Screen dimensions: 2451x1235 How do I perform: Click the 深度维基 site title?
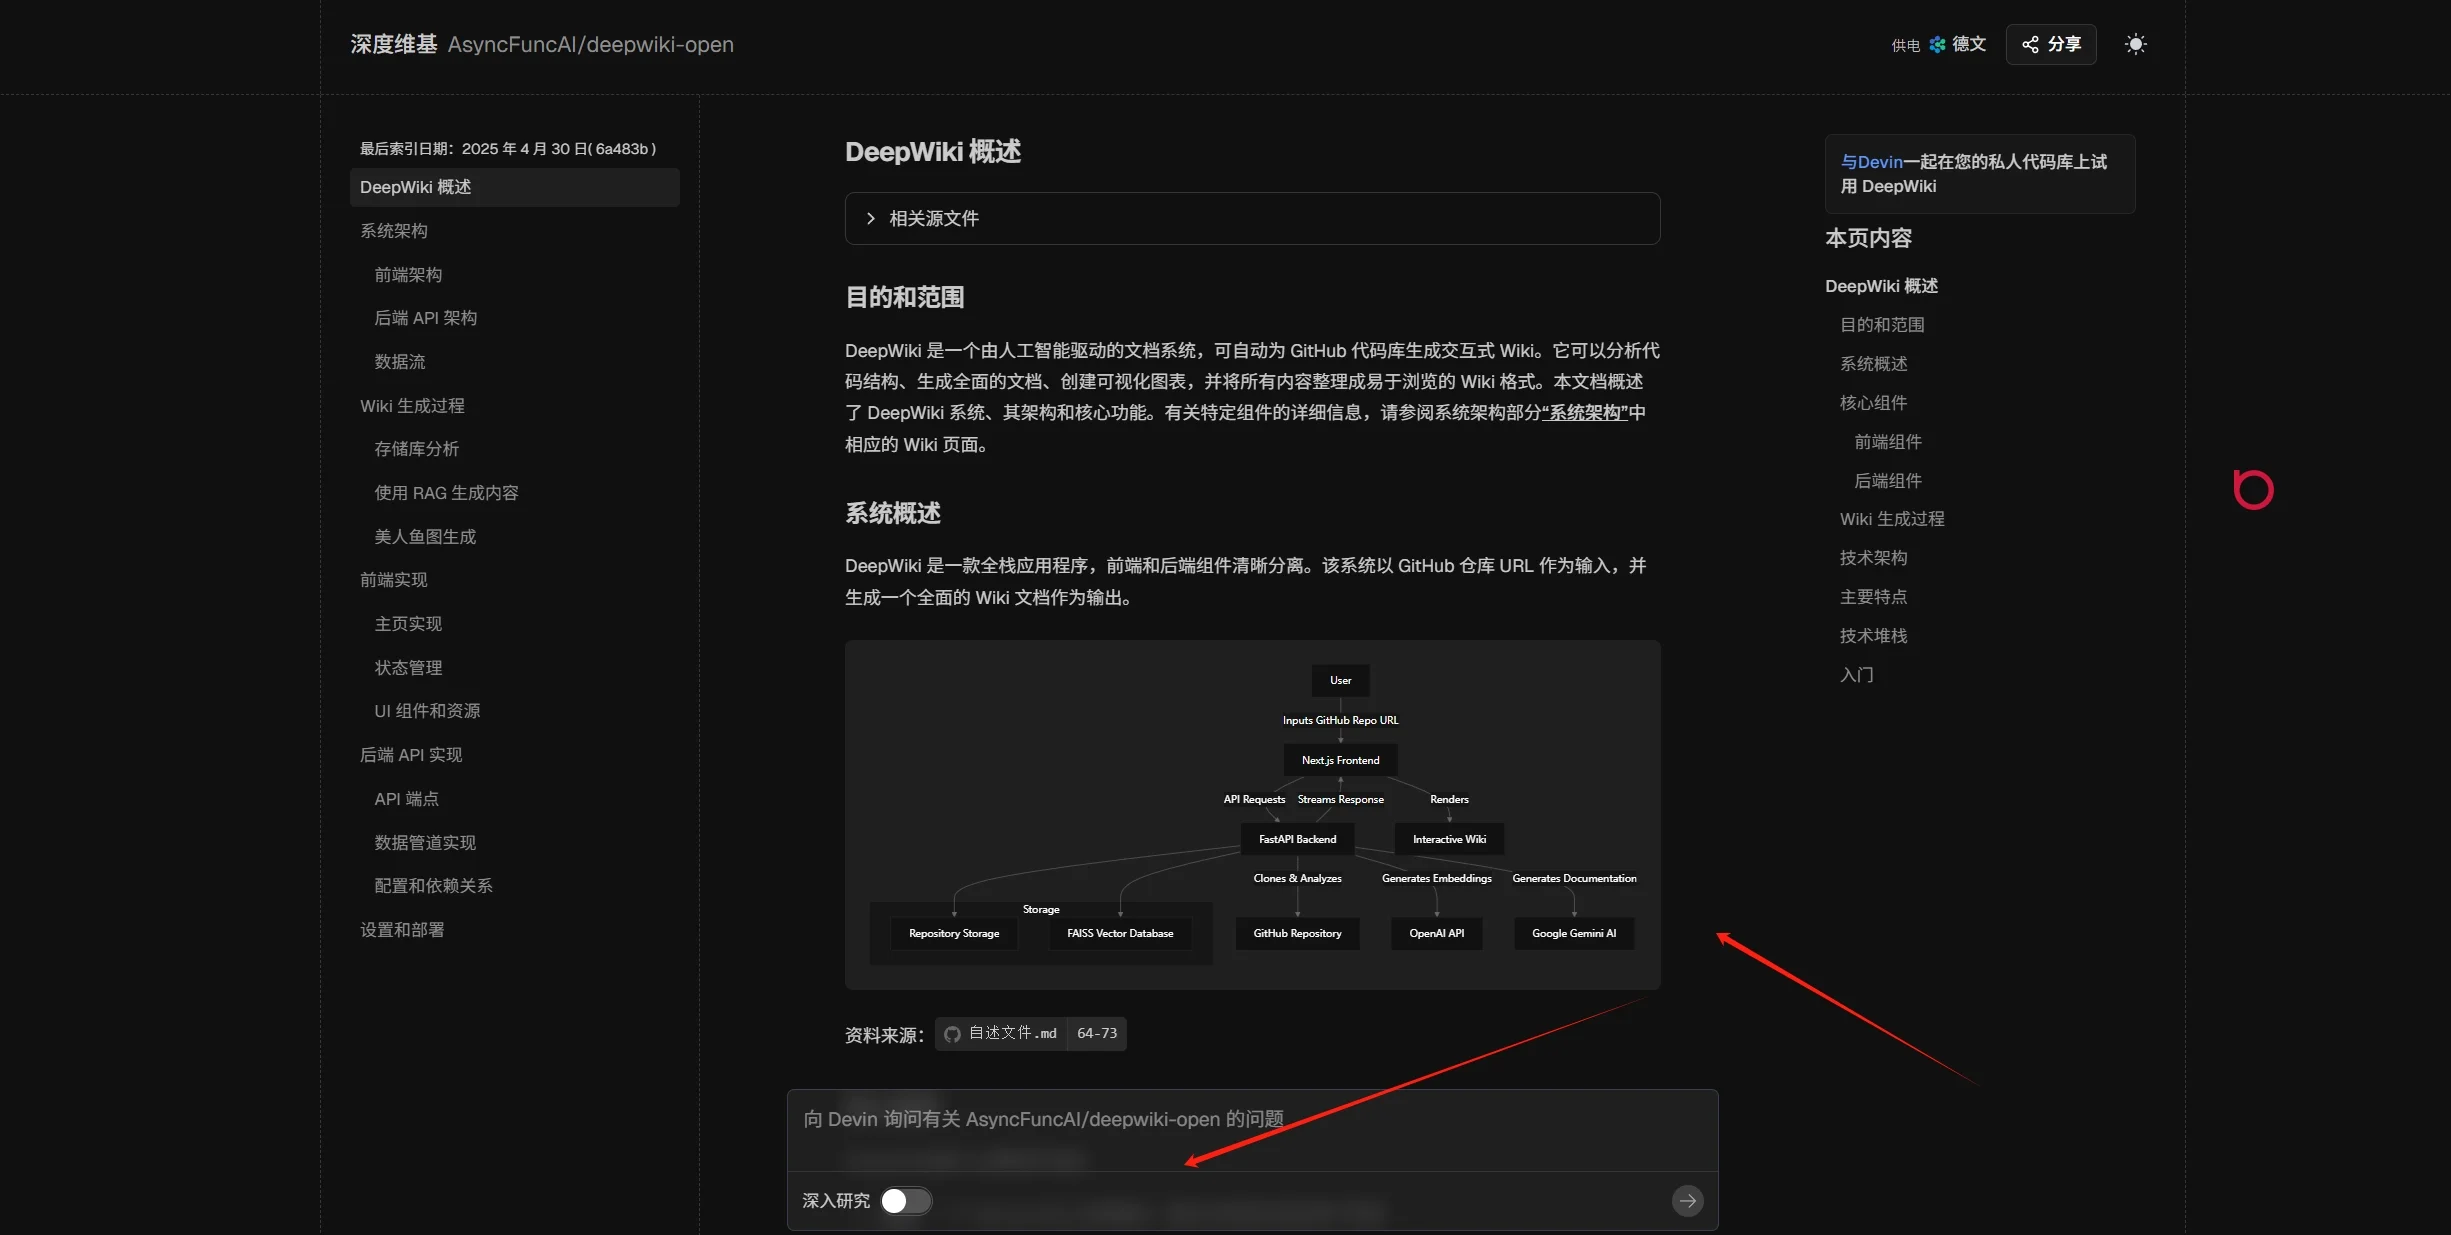coord(394,44)
